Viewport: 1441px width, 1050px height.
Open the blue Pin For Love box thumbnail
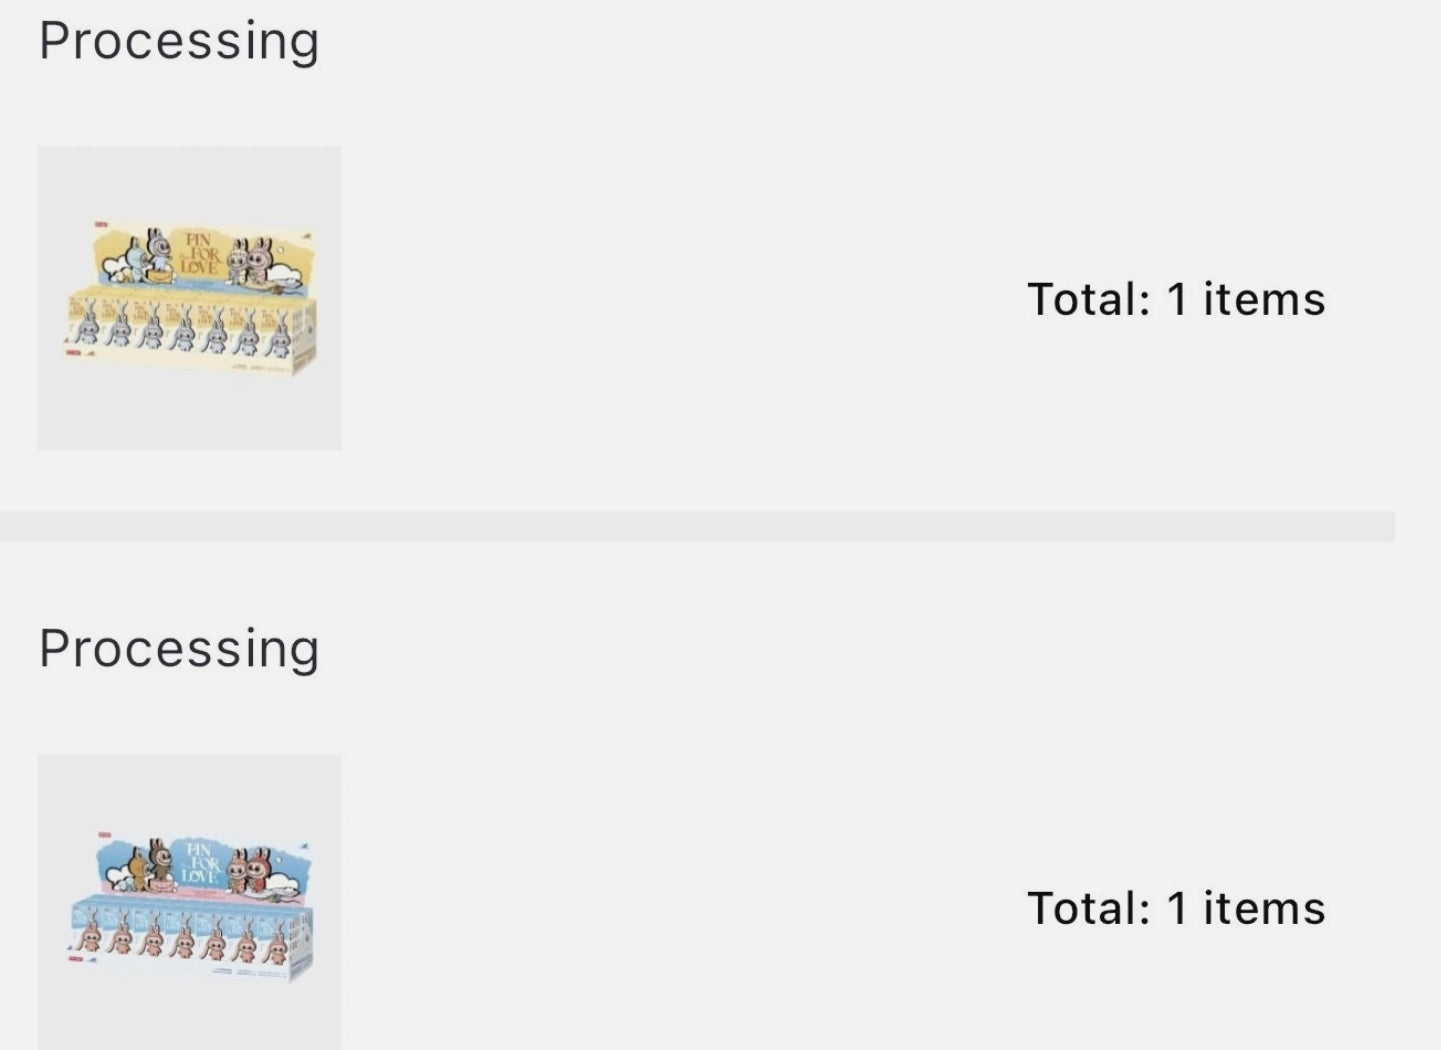point(189,905)
